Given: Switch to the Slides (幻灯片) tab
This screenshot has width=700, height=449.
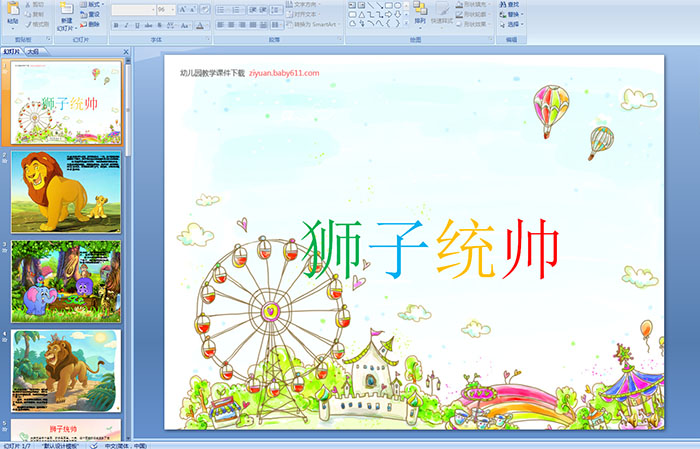Looking at the screenshot, I should tap(12, 50).
